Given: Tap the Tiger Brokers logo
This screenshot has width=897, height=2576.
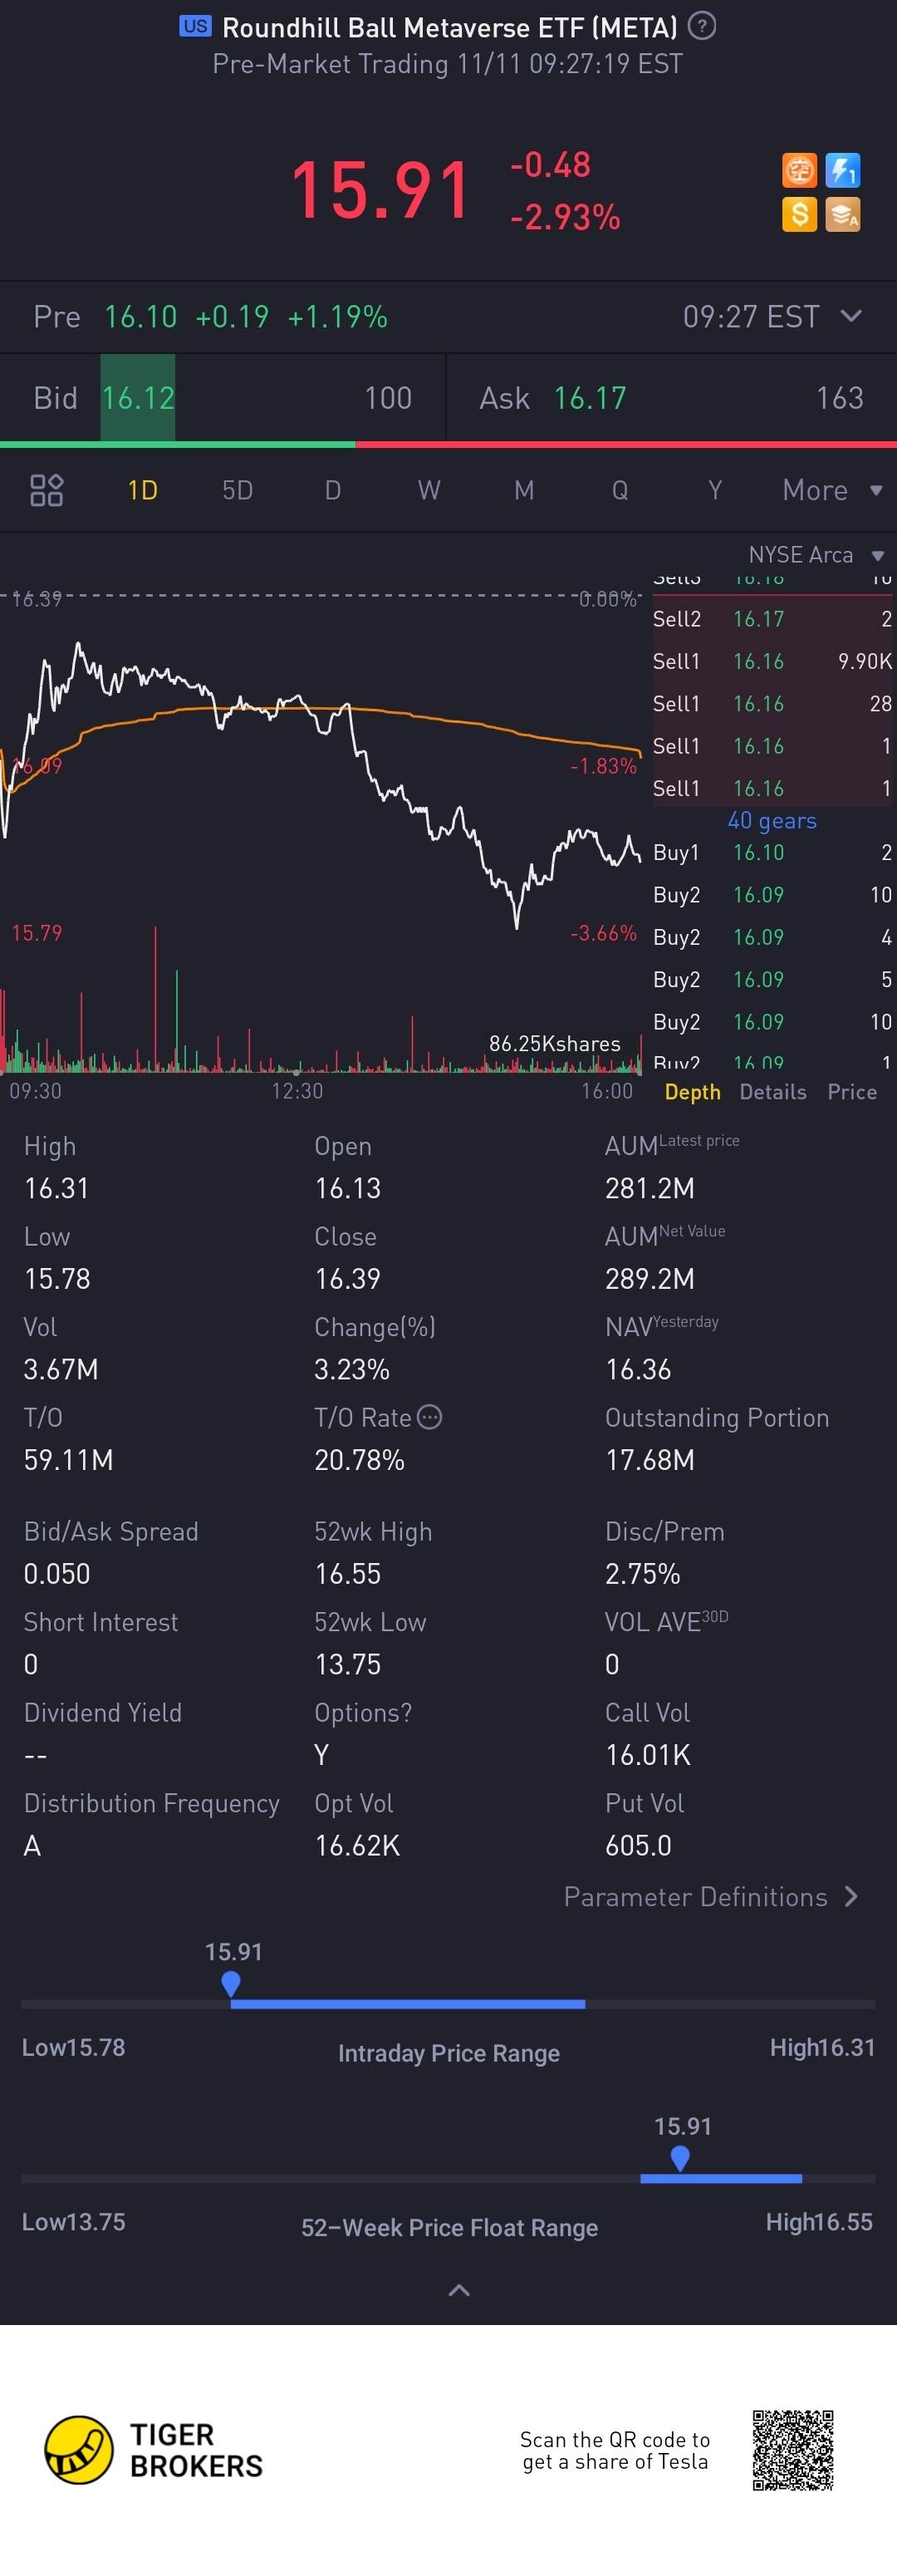Looking at the screenshot, I should pos(153,2450).
